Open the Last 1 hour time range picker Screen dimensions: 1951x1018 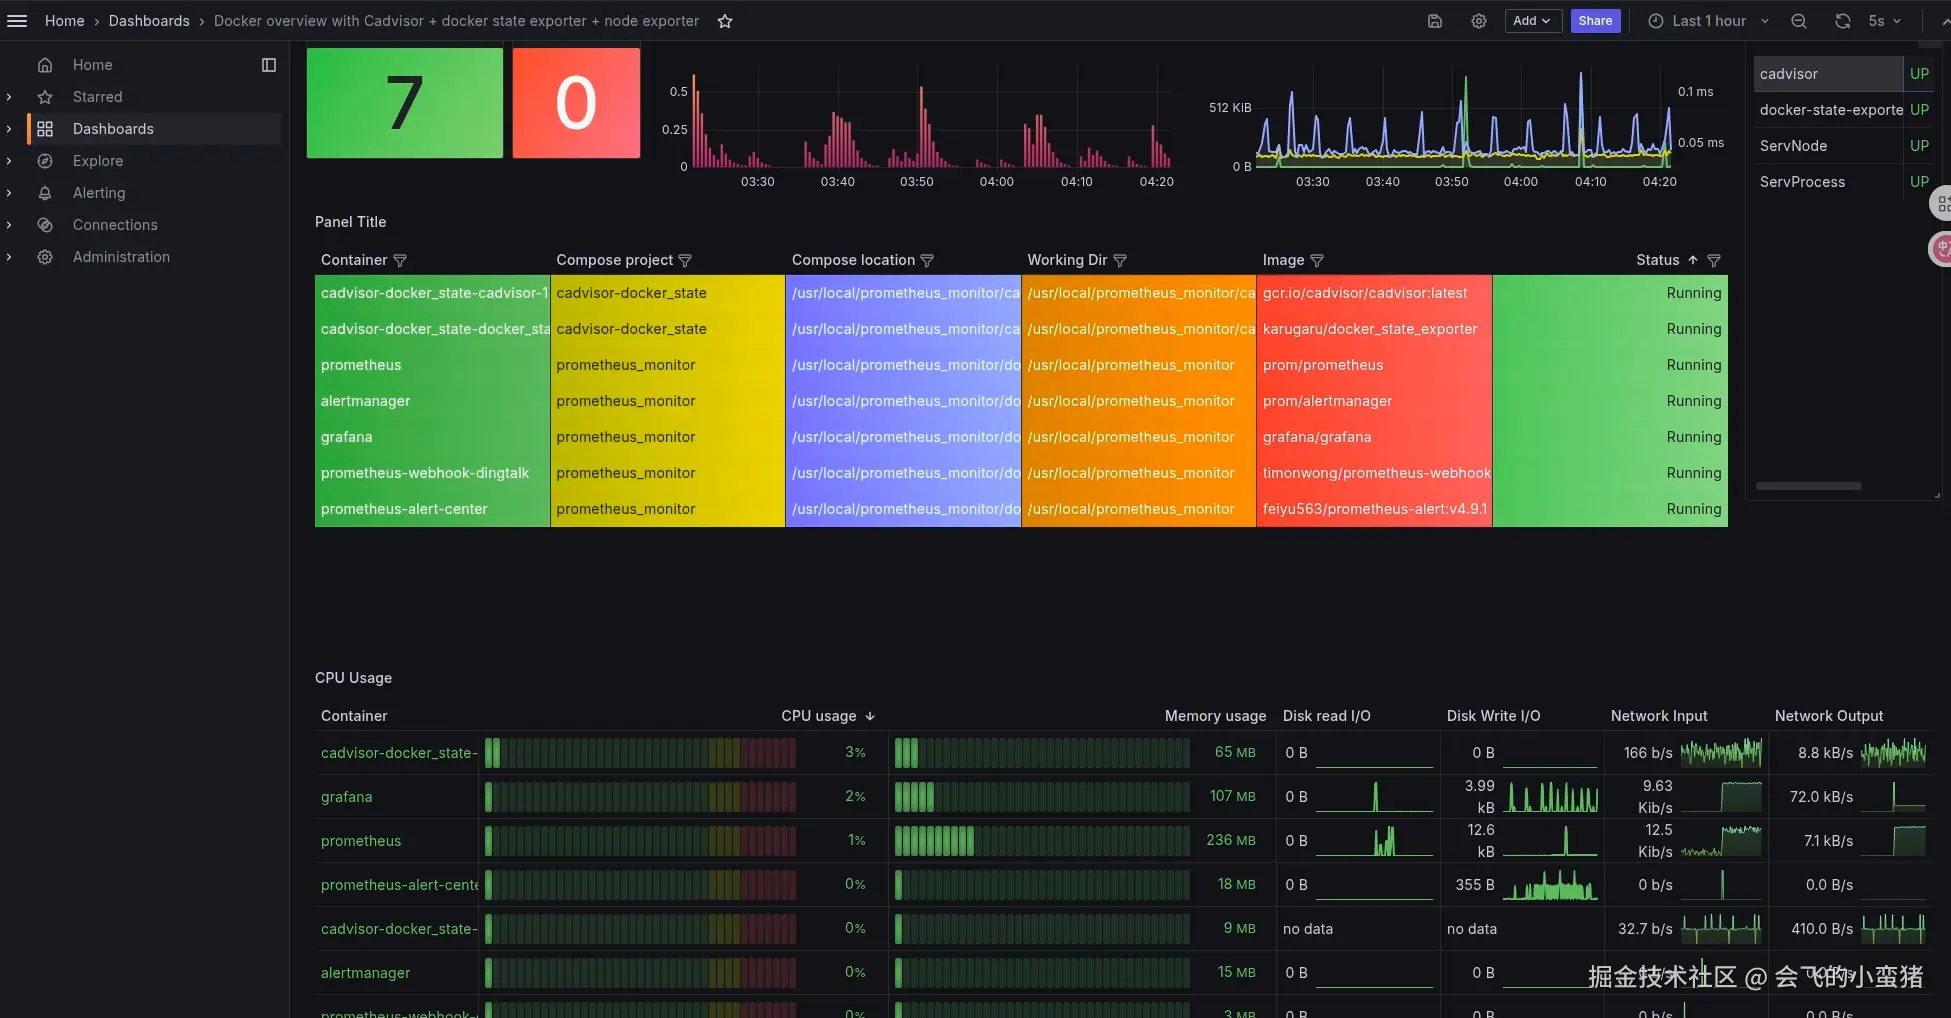coord(1708,21)
